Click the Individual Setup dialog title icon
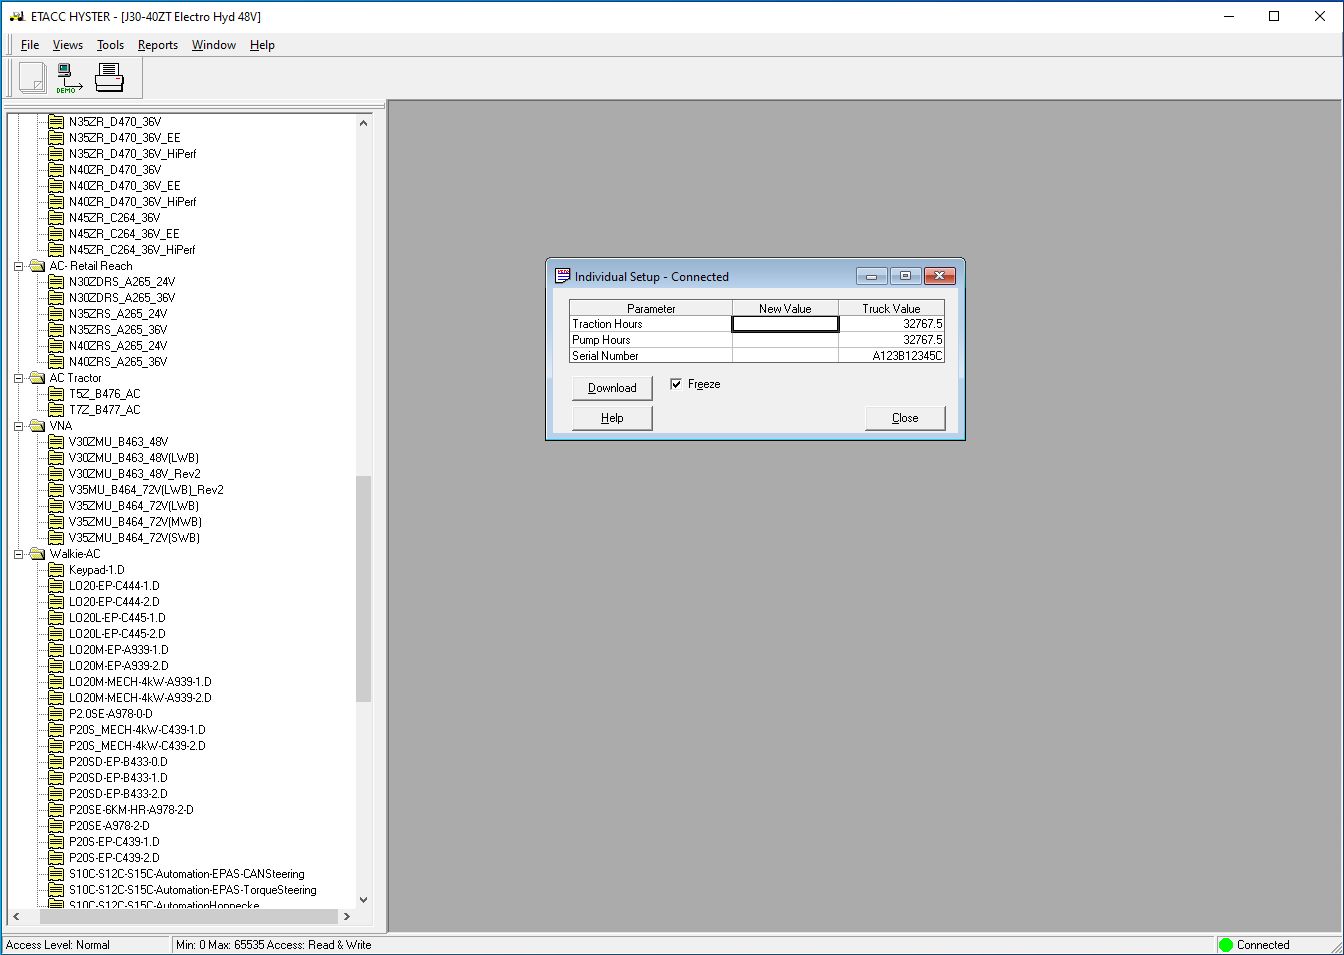Viewport: 1344px width, 955px height. [x=563, y=276]
